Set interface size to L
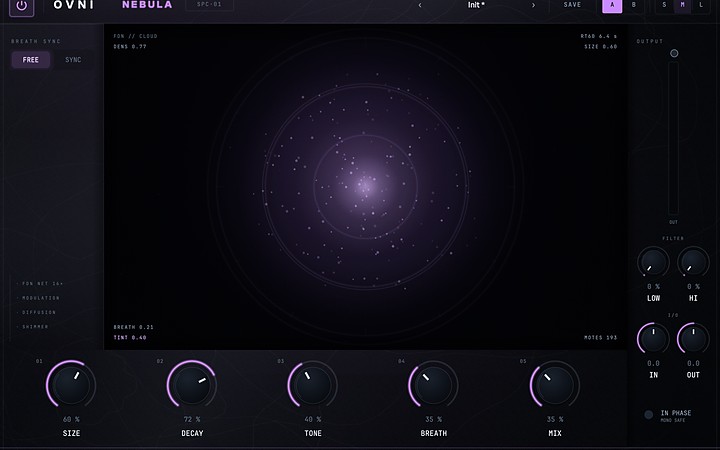 pyautogui.click(x=701, y=5)
